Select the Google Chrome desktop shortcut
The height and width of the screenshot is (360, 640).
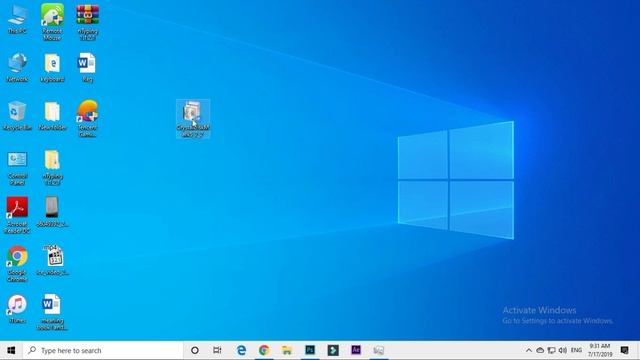tap(17, 264)
